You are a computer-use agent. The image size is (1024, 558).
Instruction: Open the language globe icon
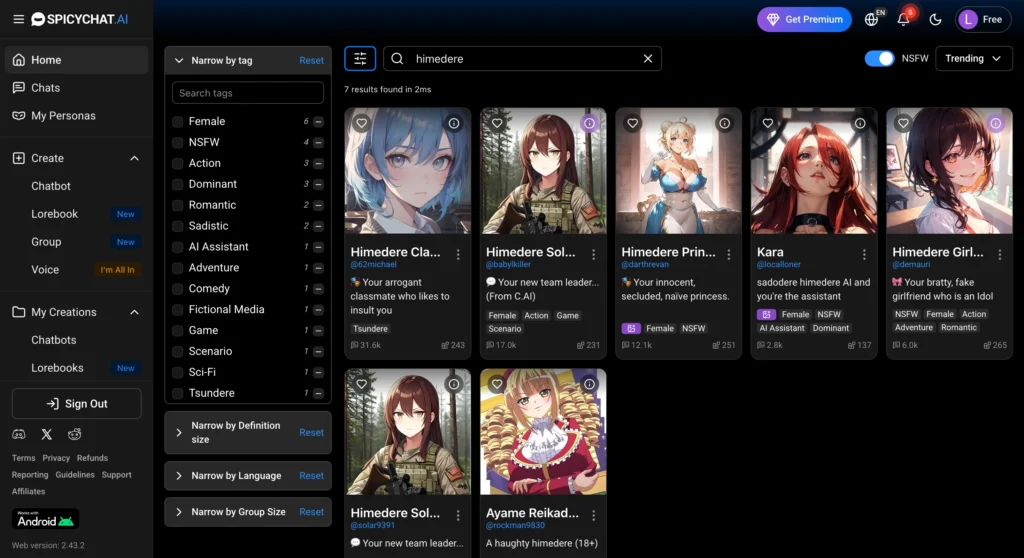click(871, 20)
